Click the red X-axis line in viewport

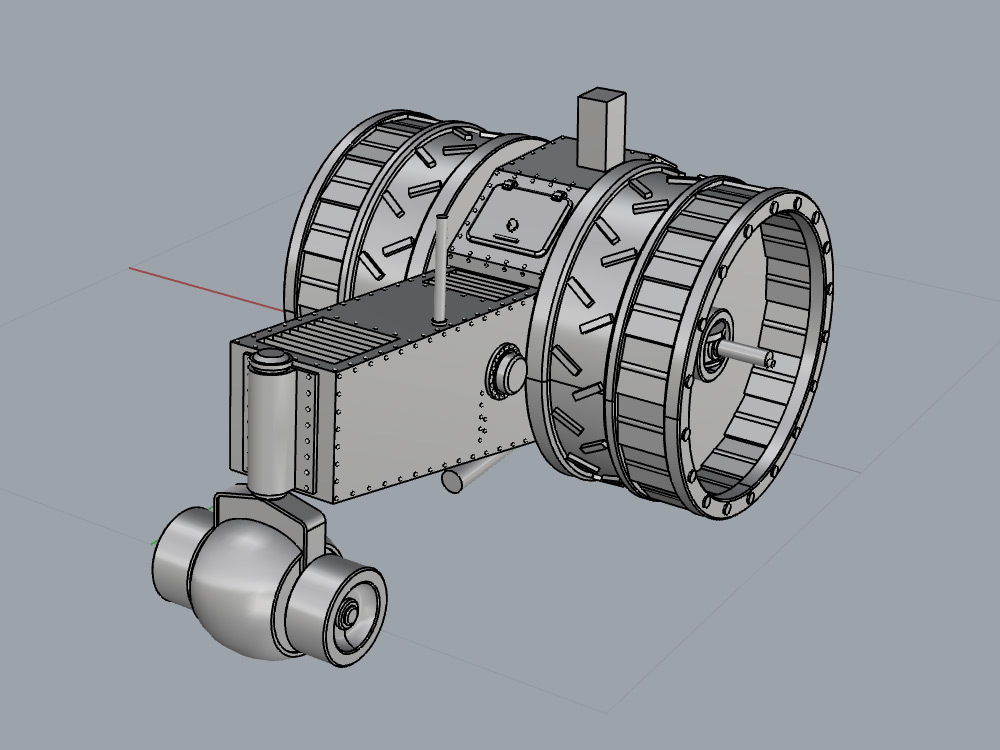pos(207,290)
